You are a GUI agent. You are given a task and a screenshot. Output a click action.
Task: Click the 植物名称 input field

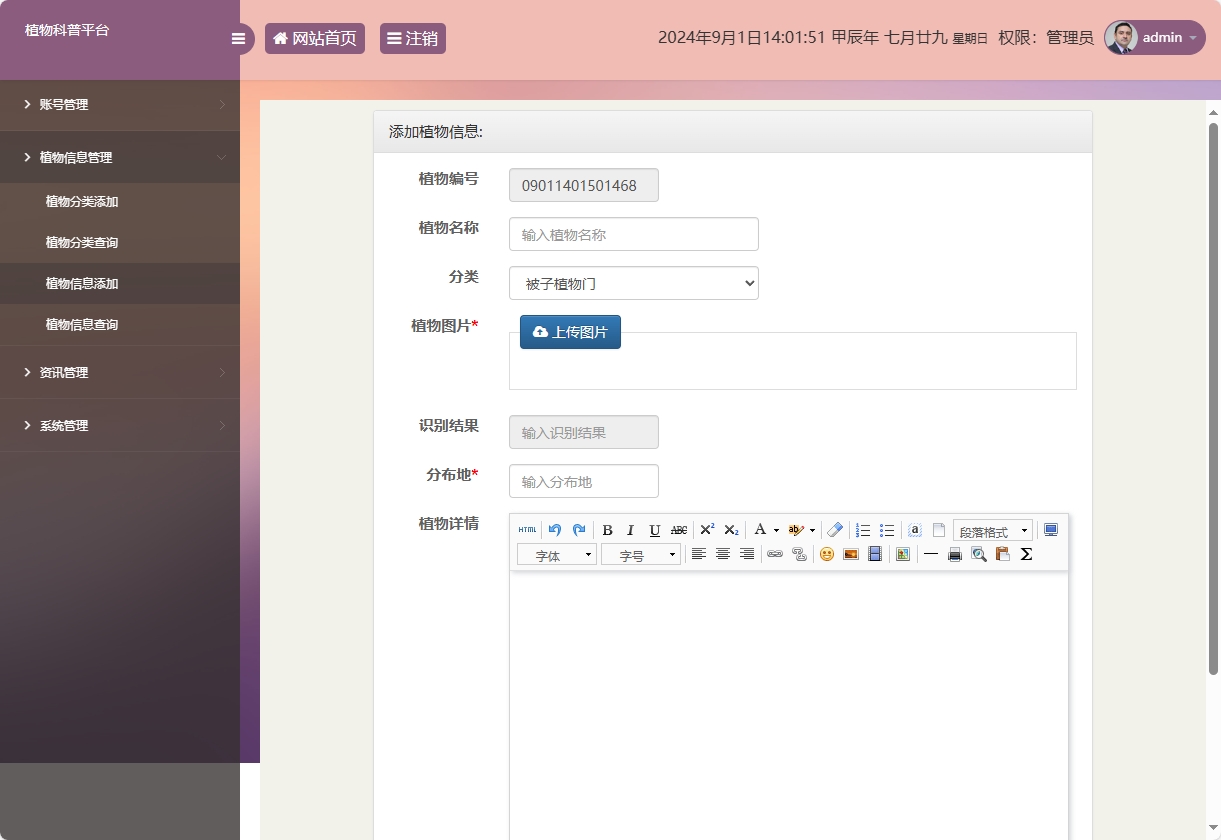click(633, 234)
